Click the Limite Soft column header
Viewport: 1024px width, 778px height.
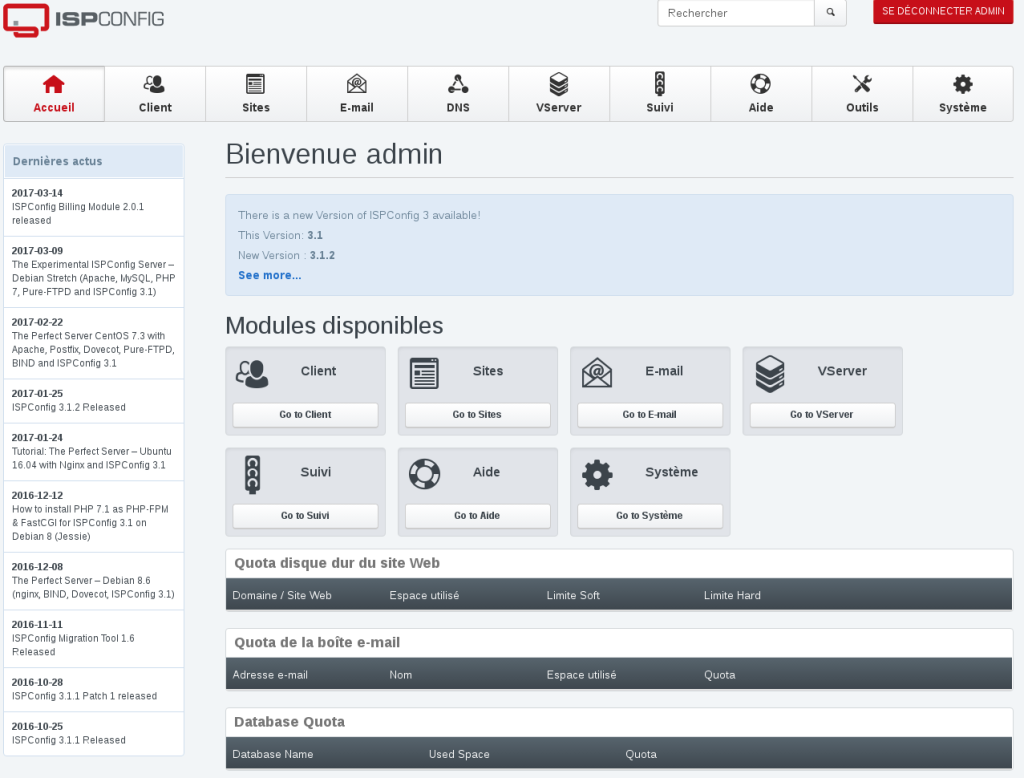point(573,596)
